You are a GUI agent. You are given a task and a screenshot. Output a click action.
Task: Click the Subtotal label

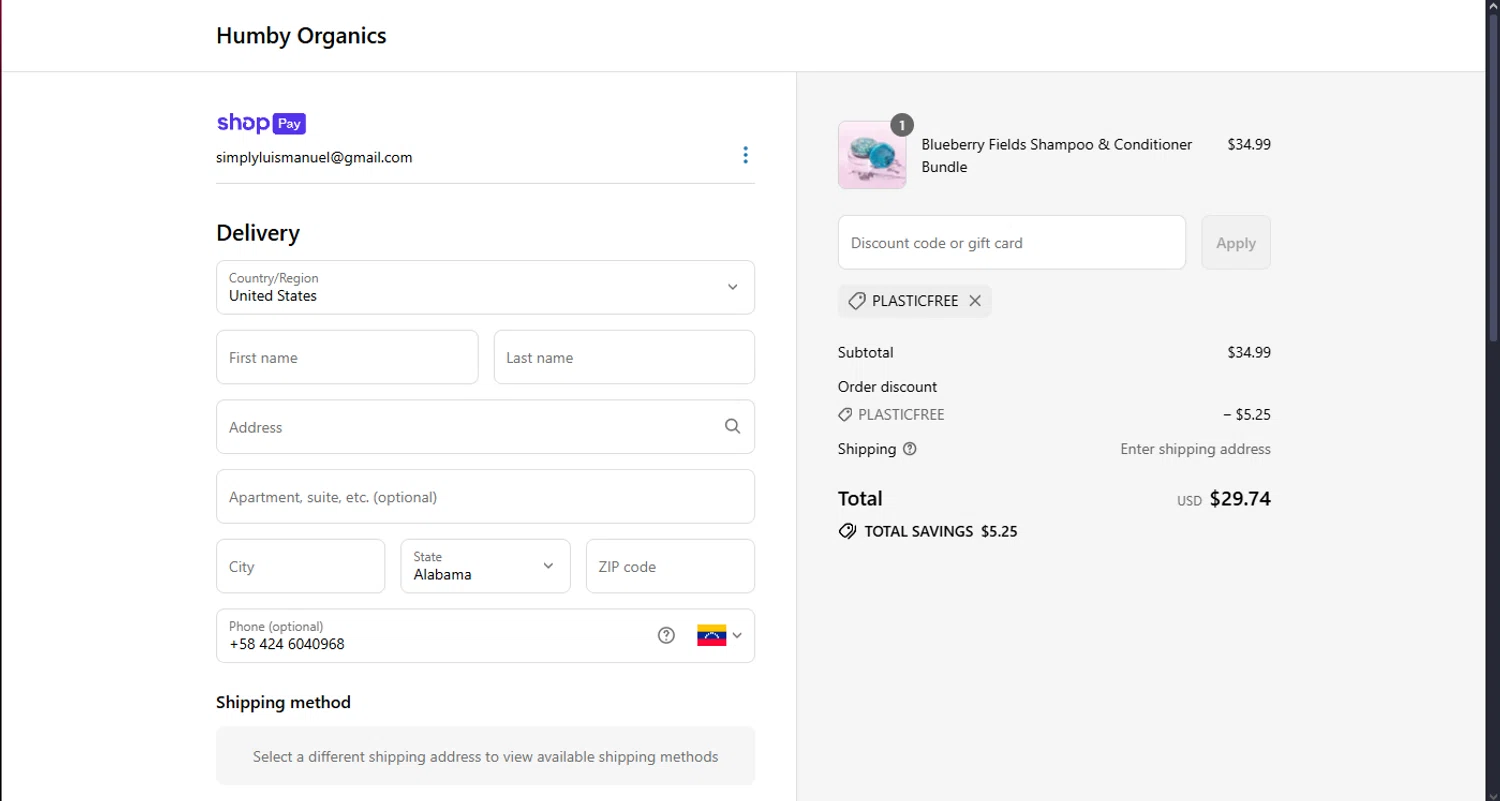coord(865,352)
